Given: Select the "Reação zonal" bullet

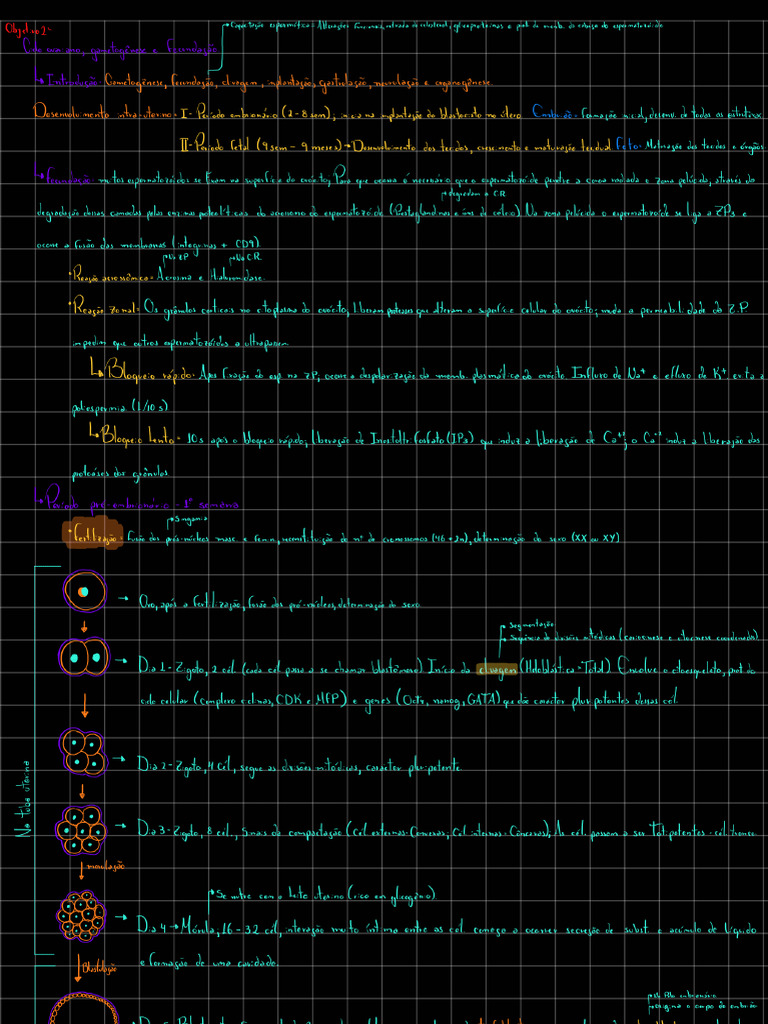Looking at the screenshot, I should coord(103,306).
